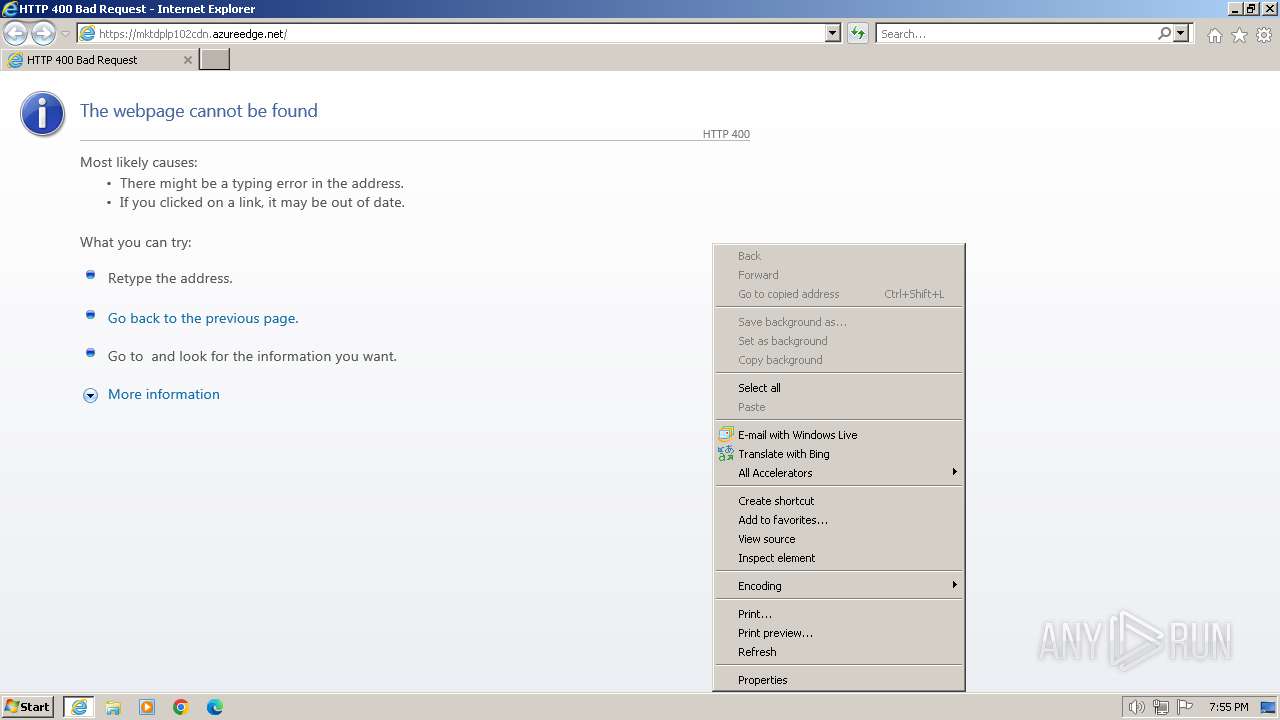Click the browser Forward arrow button
This screenshot has height=720, width=1280.
(43, 34)
